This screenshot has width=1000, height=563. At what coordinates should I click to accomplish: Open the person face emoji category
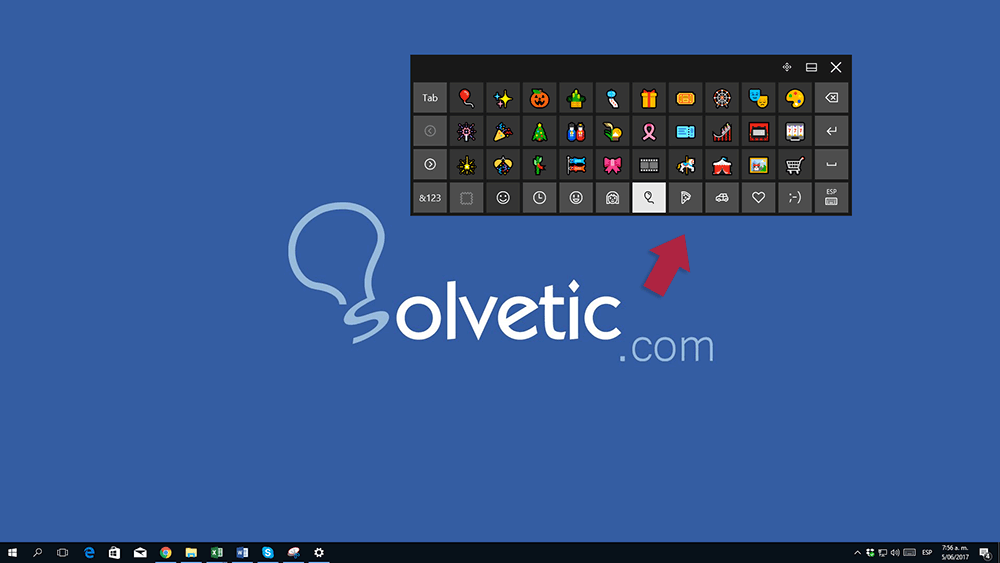(612, 198)
